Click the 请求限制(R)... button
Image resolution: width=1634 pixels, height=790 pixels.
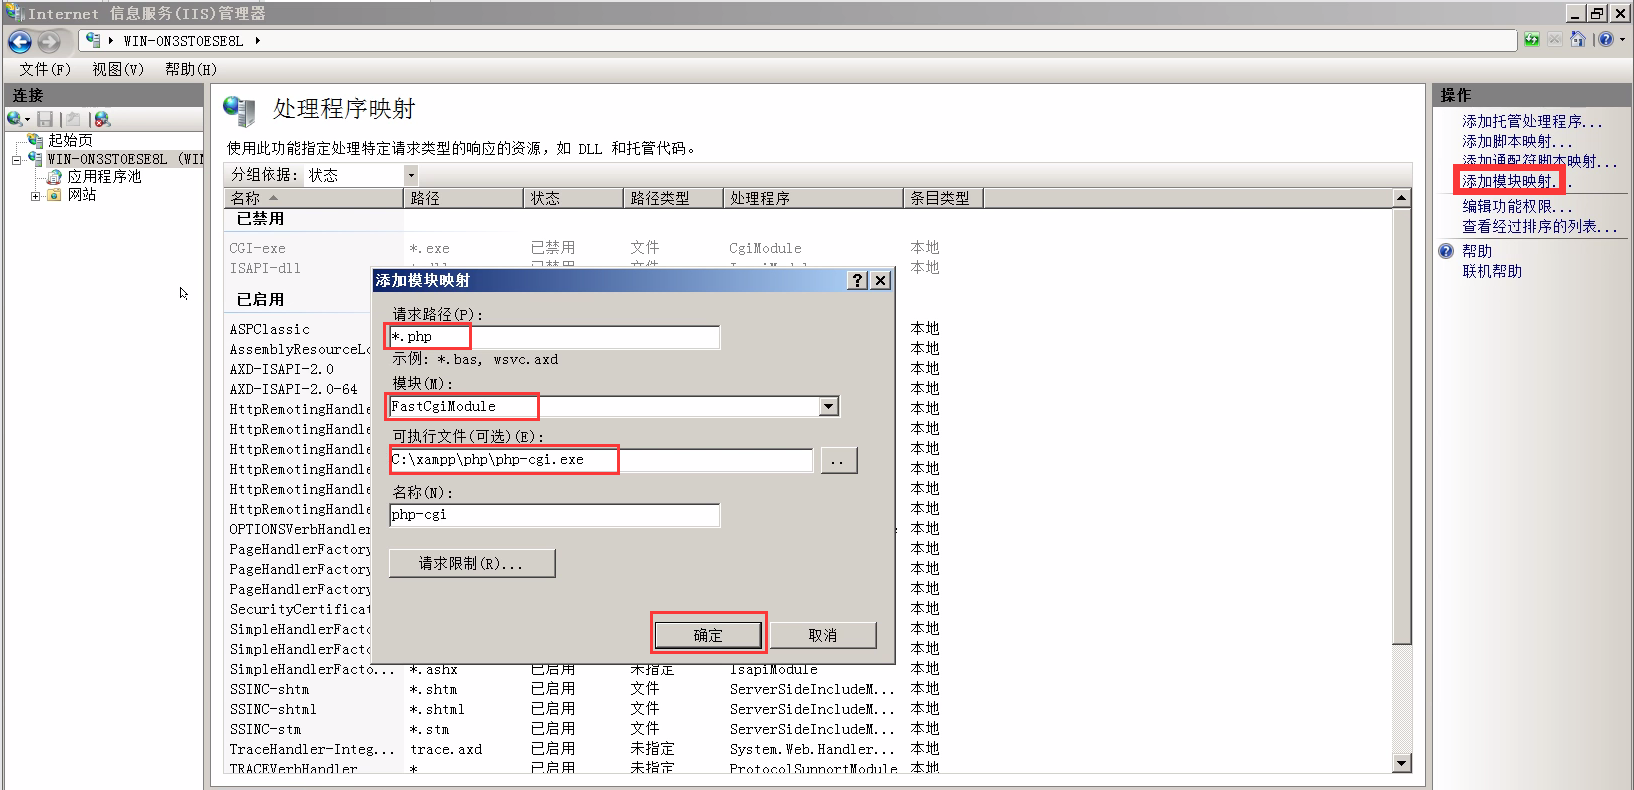point(471,564)
